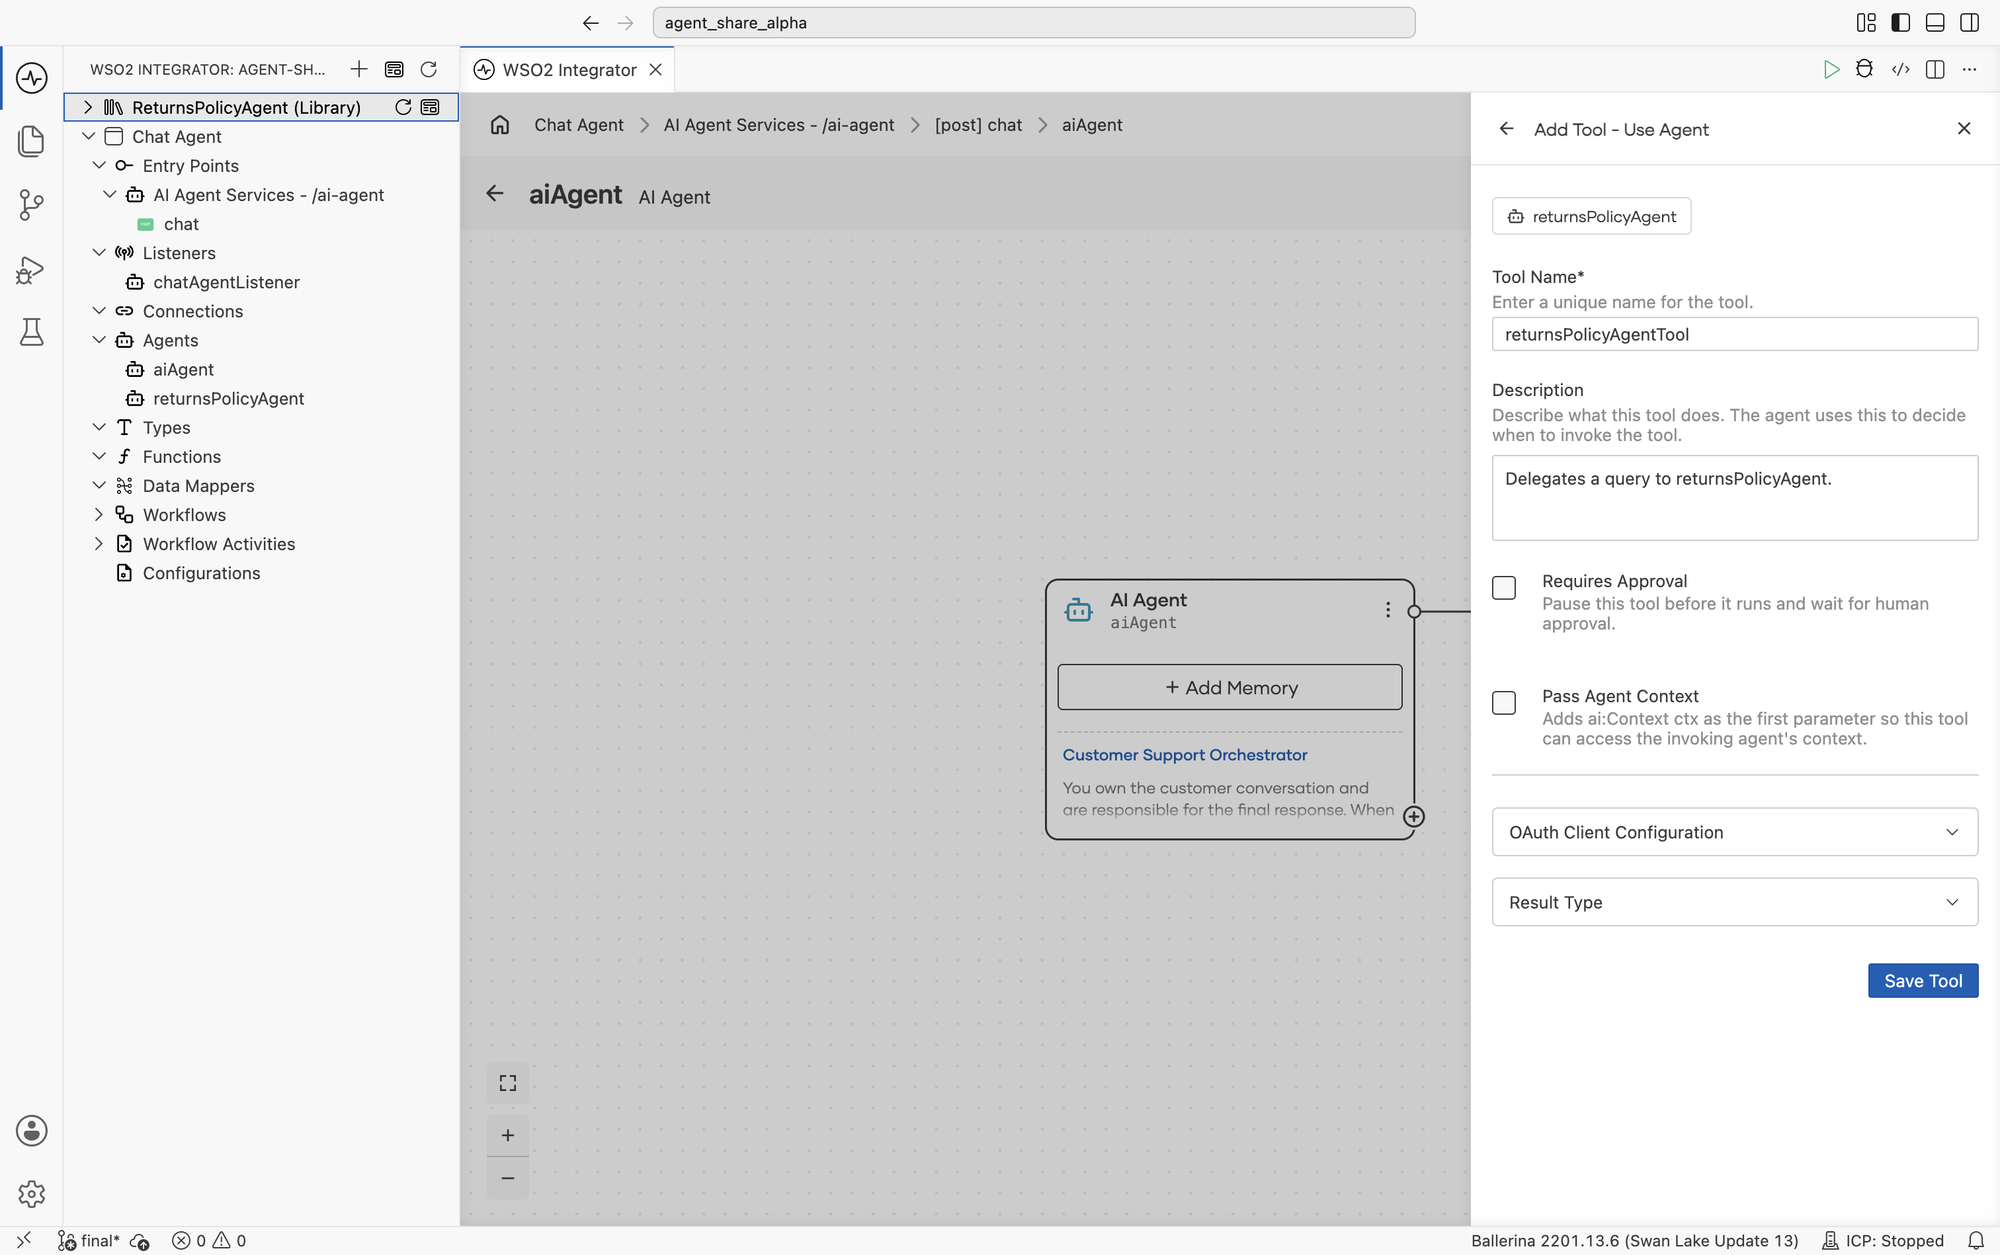Viewport: 2000px width, 1255px height.
Task: Click the returnsPolicyAgent chip
Action: (x=1591, y=216)
